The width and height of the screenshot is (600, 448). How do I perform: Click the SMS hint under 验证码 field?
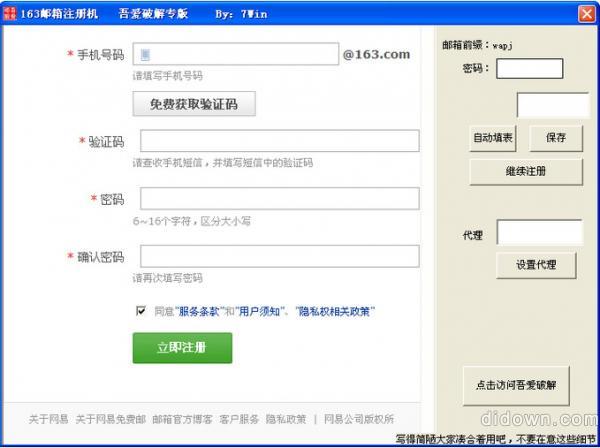pos(223,163)
